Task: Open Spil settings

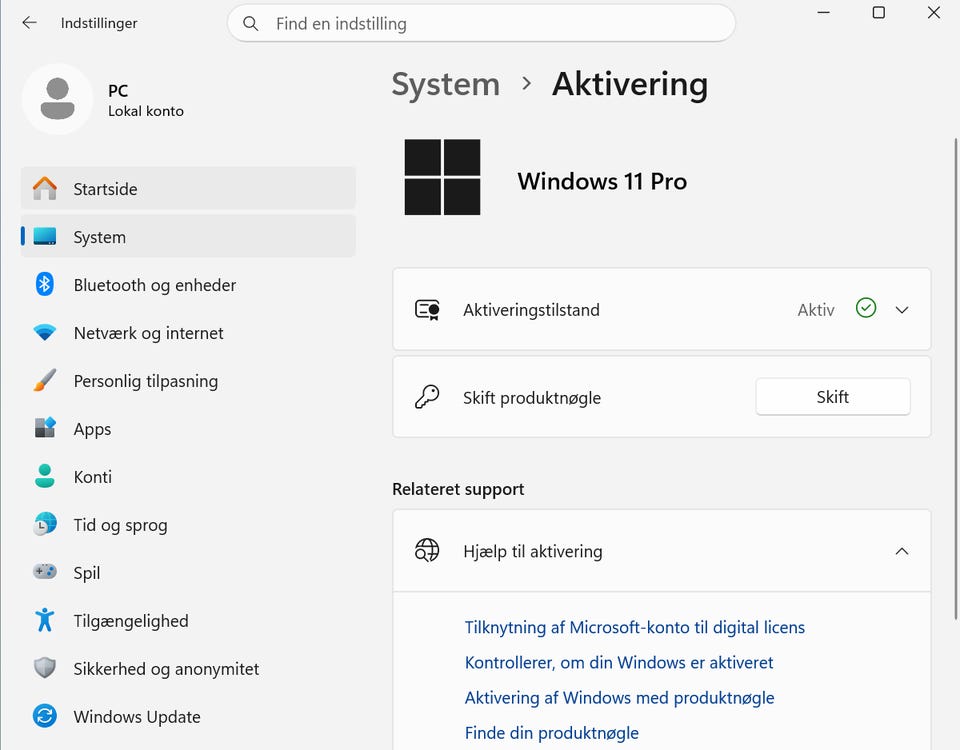Action: point(188,572)
